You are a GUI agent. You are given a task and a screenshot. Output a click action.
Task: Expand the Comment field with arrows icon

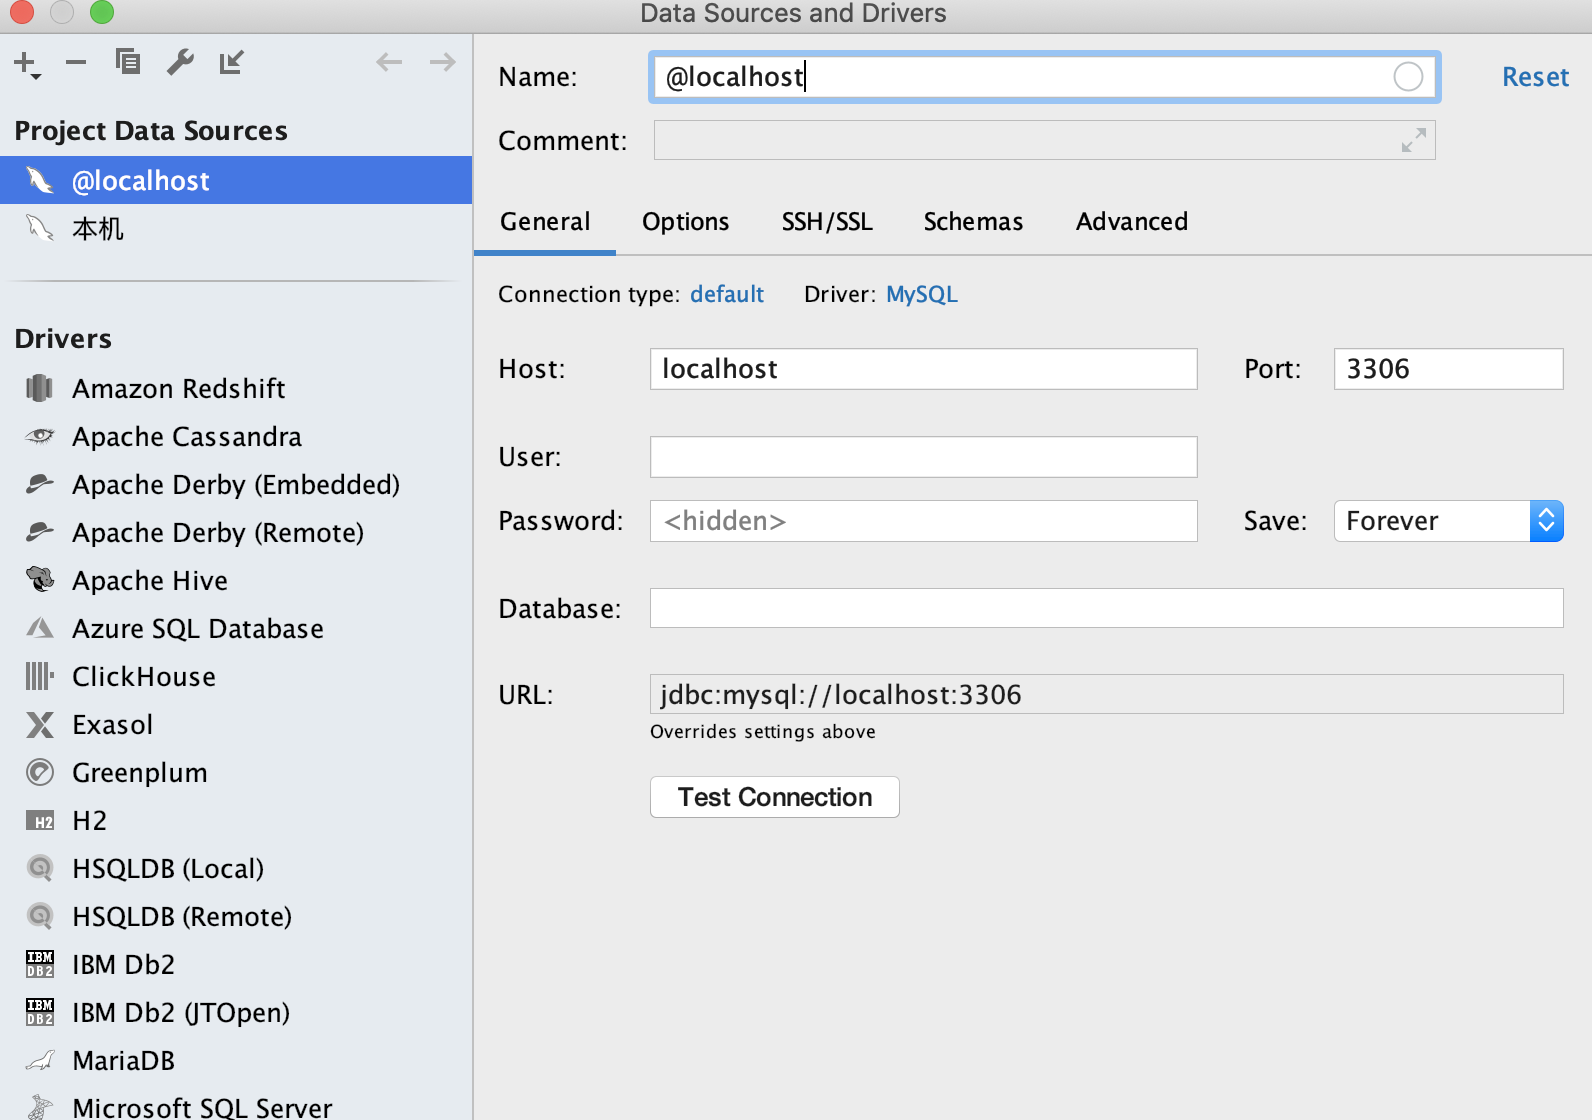[1413, 140]
